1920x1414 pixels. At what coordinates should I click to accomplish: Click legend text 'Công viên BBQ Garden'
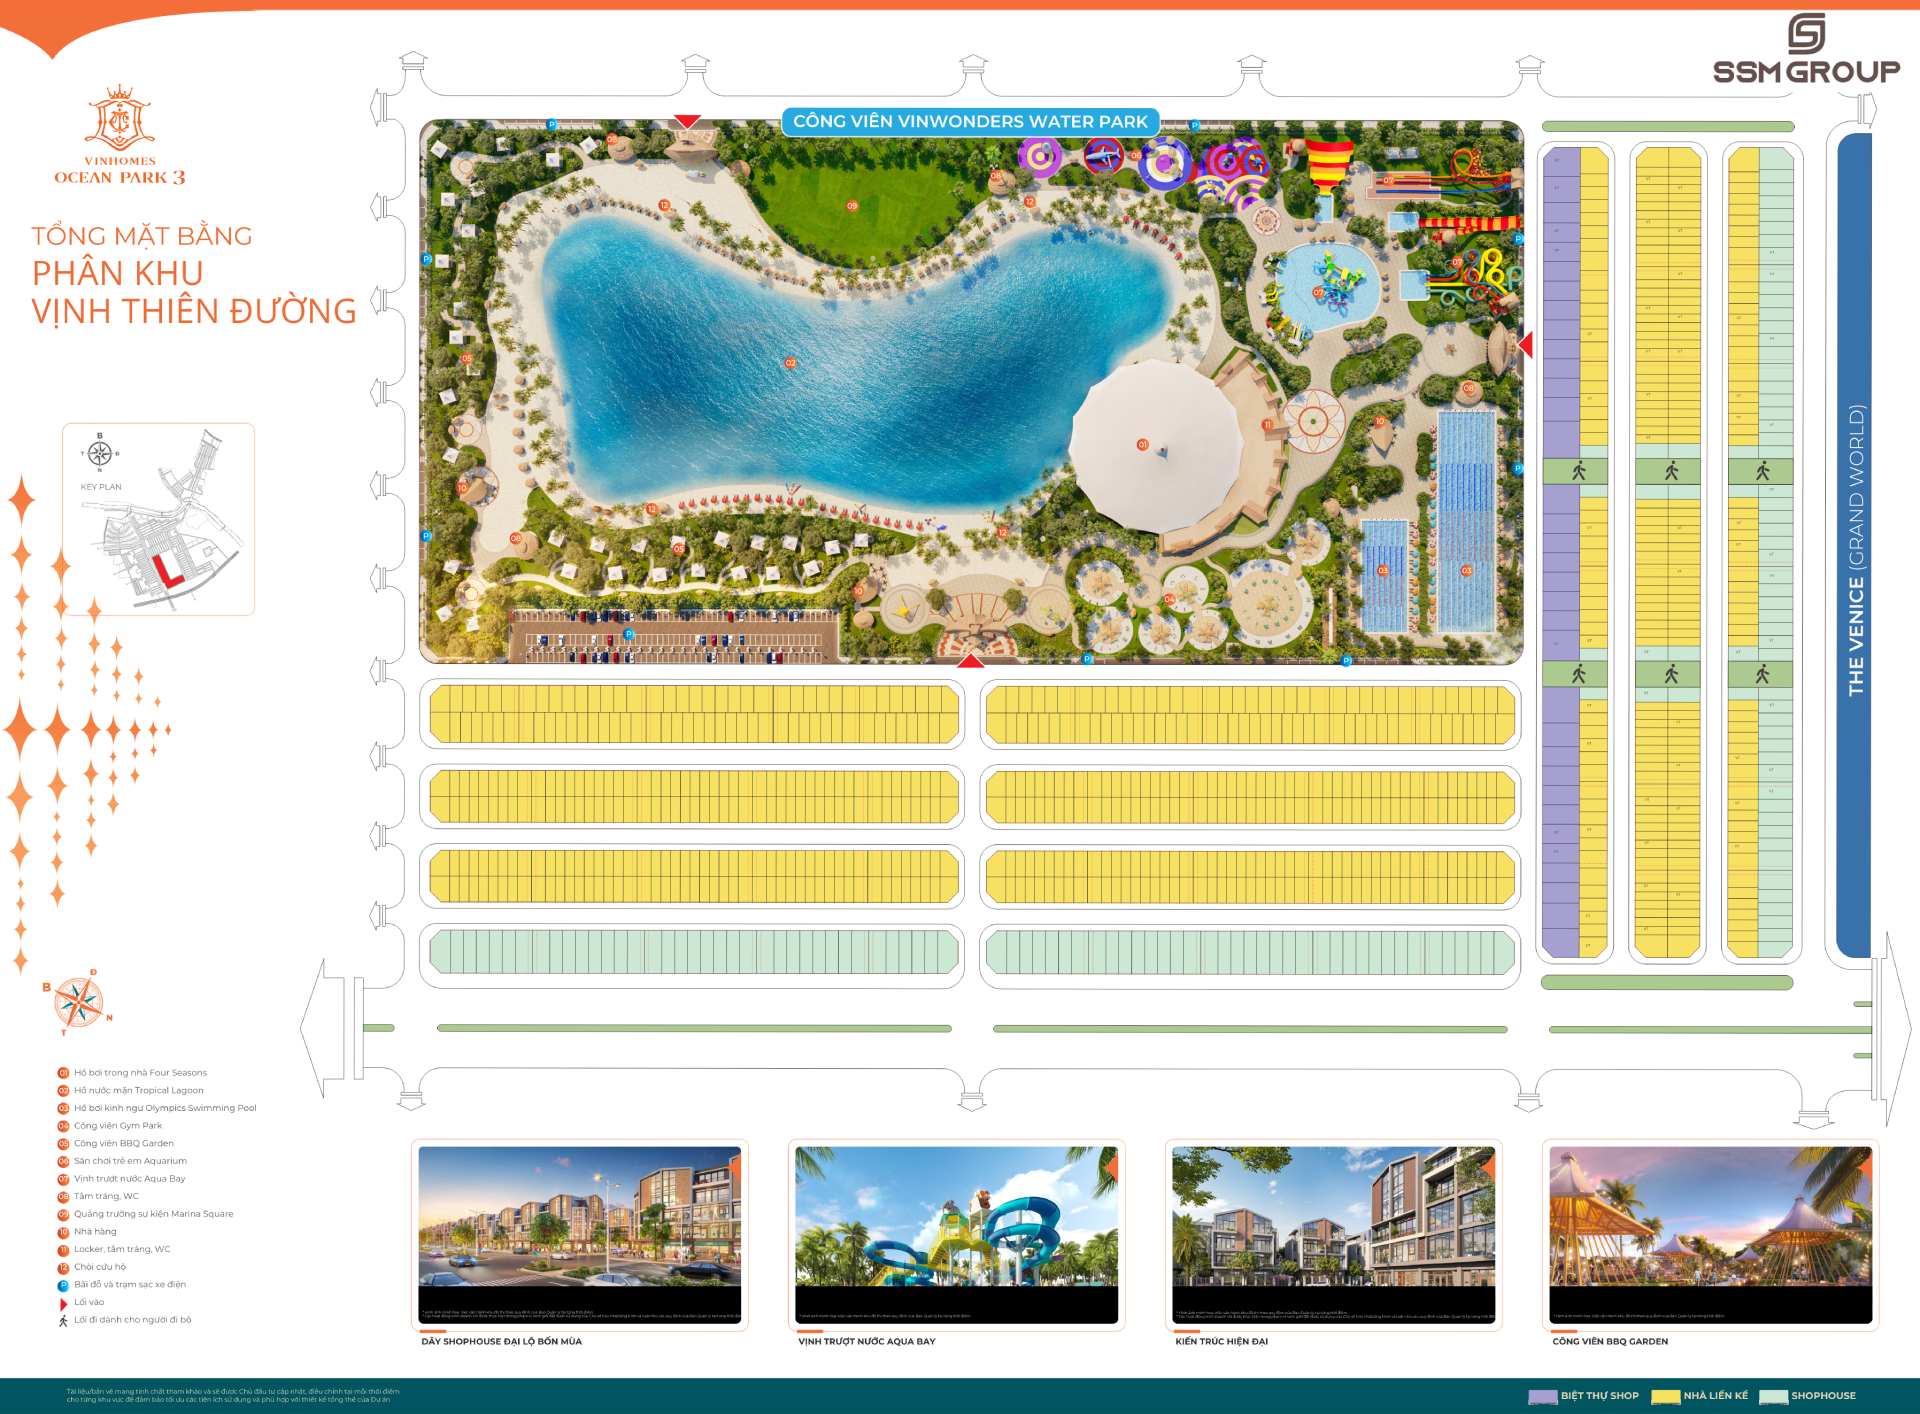[124, 1144]
